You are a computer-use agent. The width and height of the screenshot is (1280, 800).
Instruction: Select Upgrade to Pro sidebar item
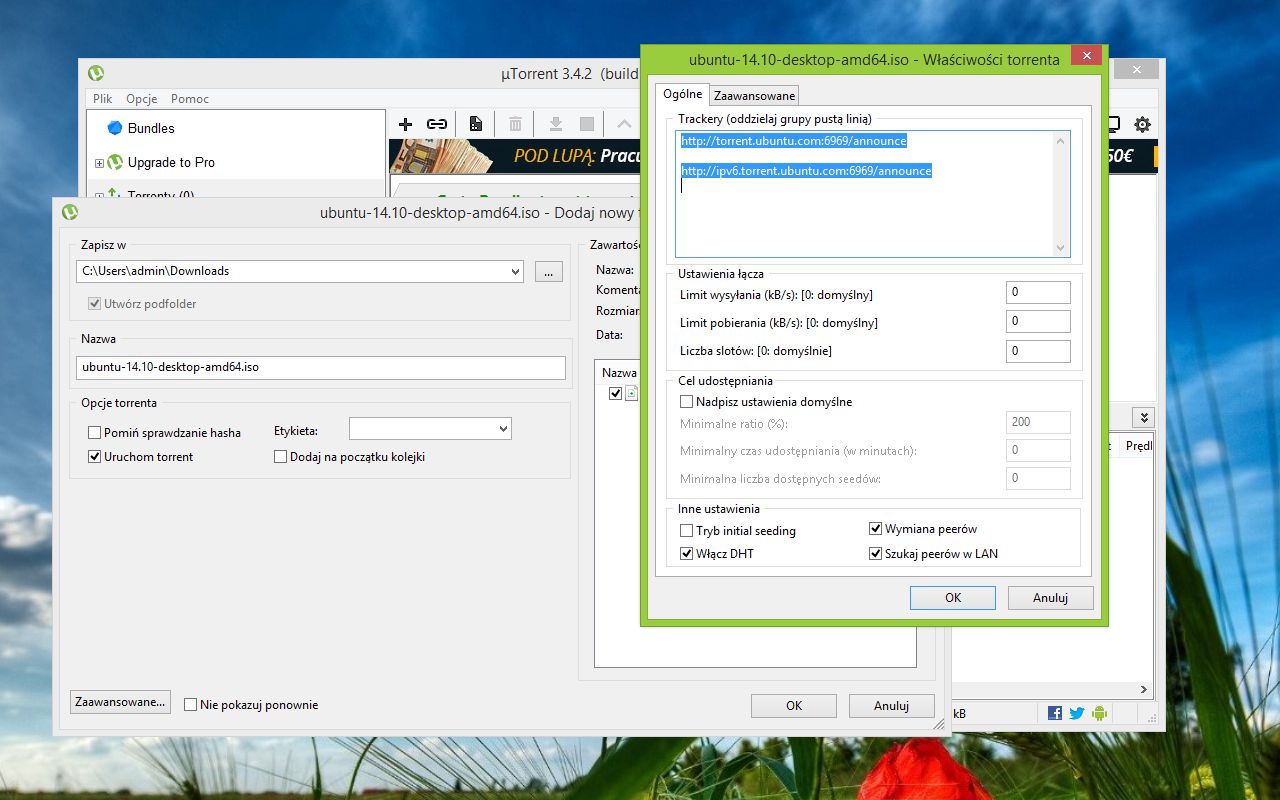(171, 162)
